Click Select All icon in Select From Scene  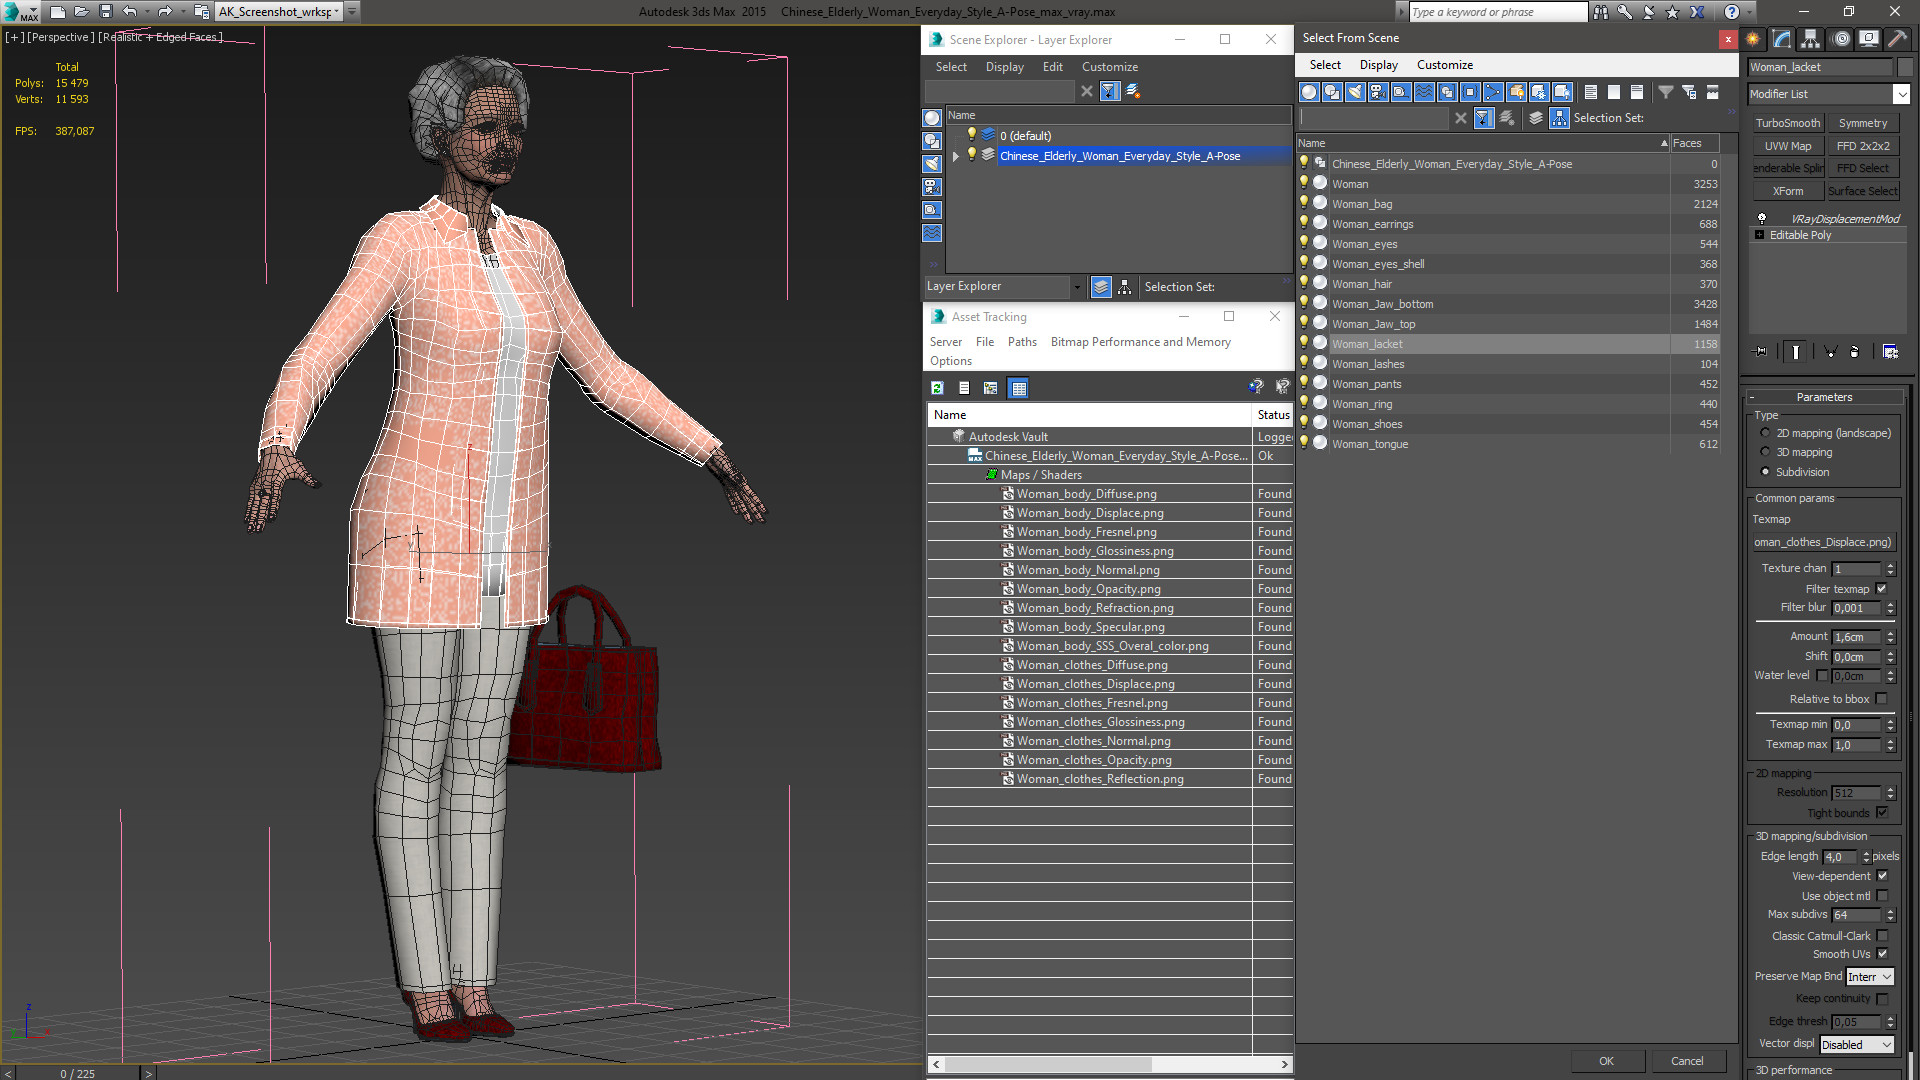tap(1591, 92)
